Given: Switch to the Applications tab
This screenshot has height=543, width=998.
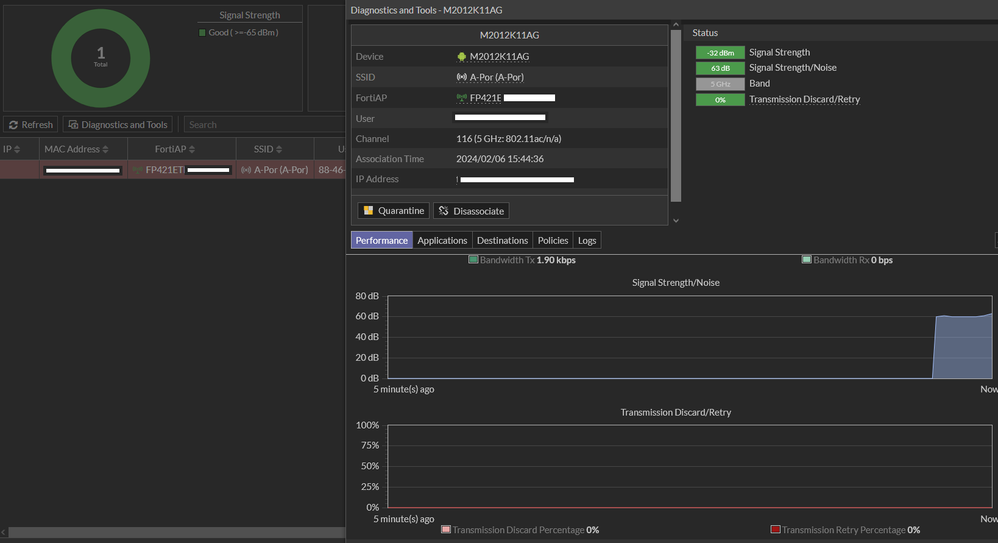Looking at the screenshot, I should [442, 240].
